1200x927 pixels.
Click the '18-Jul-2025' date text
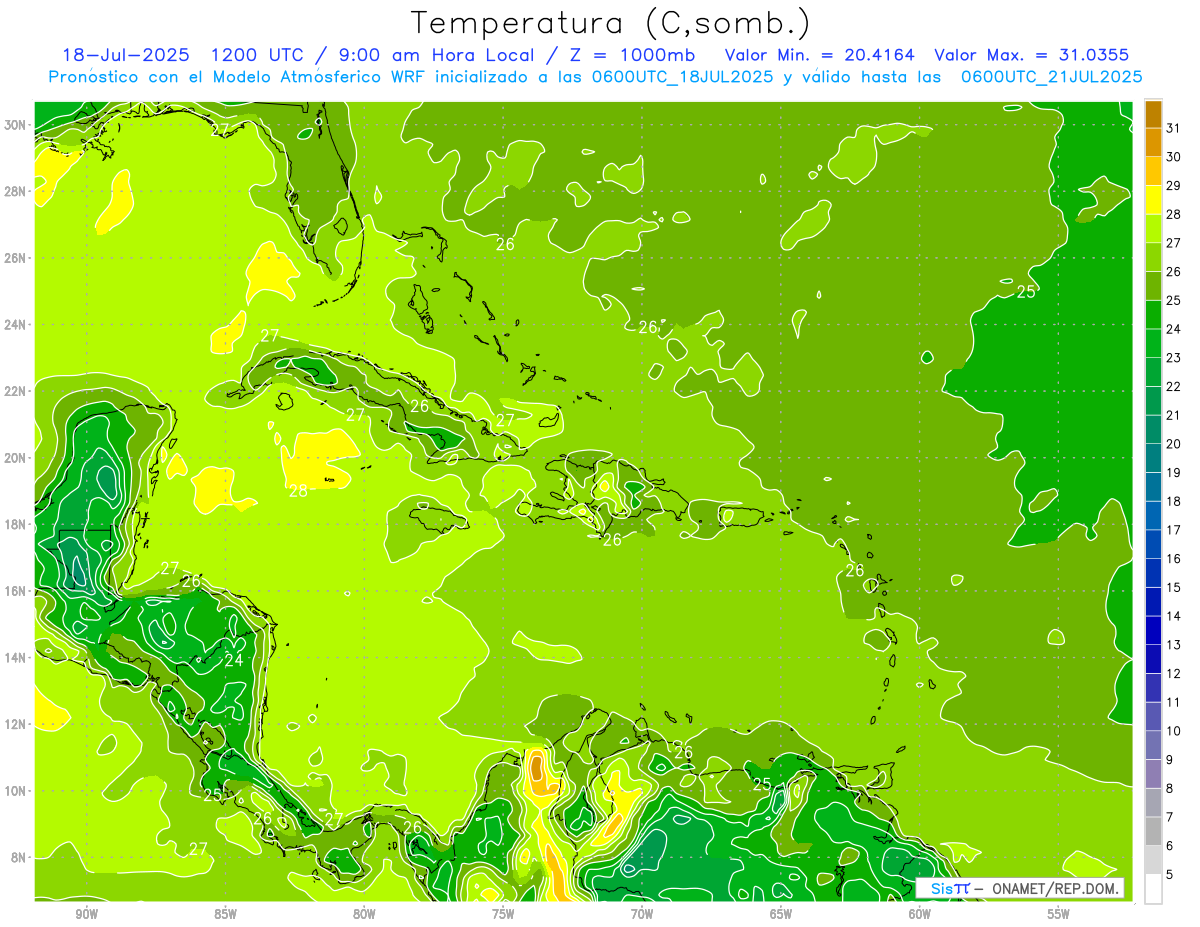127,55
